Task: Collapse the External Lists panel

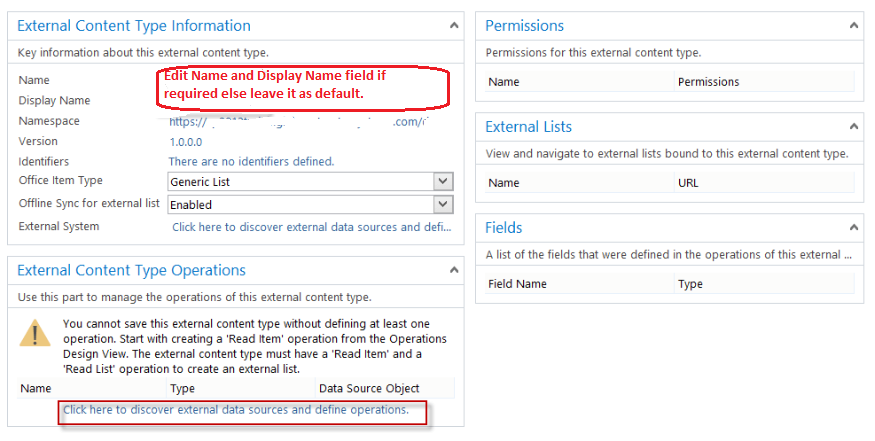Action: (x=855, y=127)
